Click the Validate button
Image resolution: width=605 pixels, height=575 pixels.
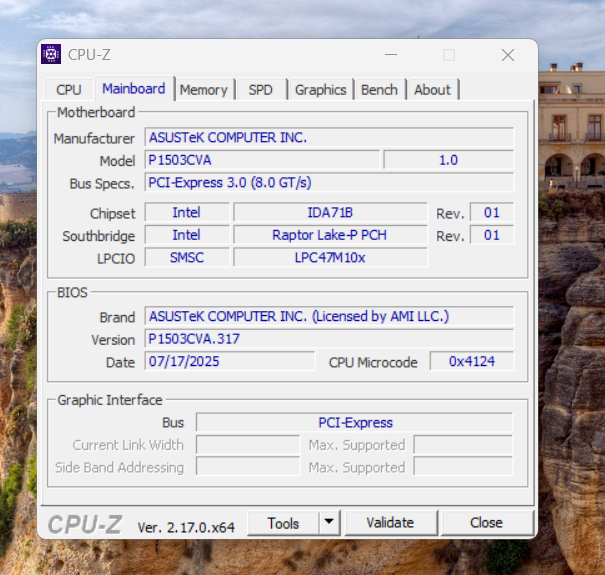tap(390, 523)
